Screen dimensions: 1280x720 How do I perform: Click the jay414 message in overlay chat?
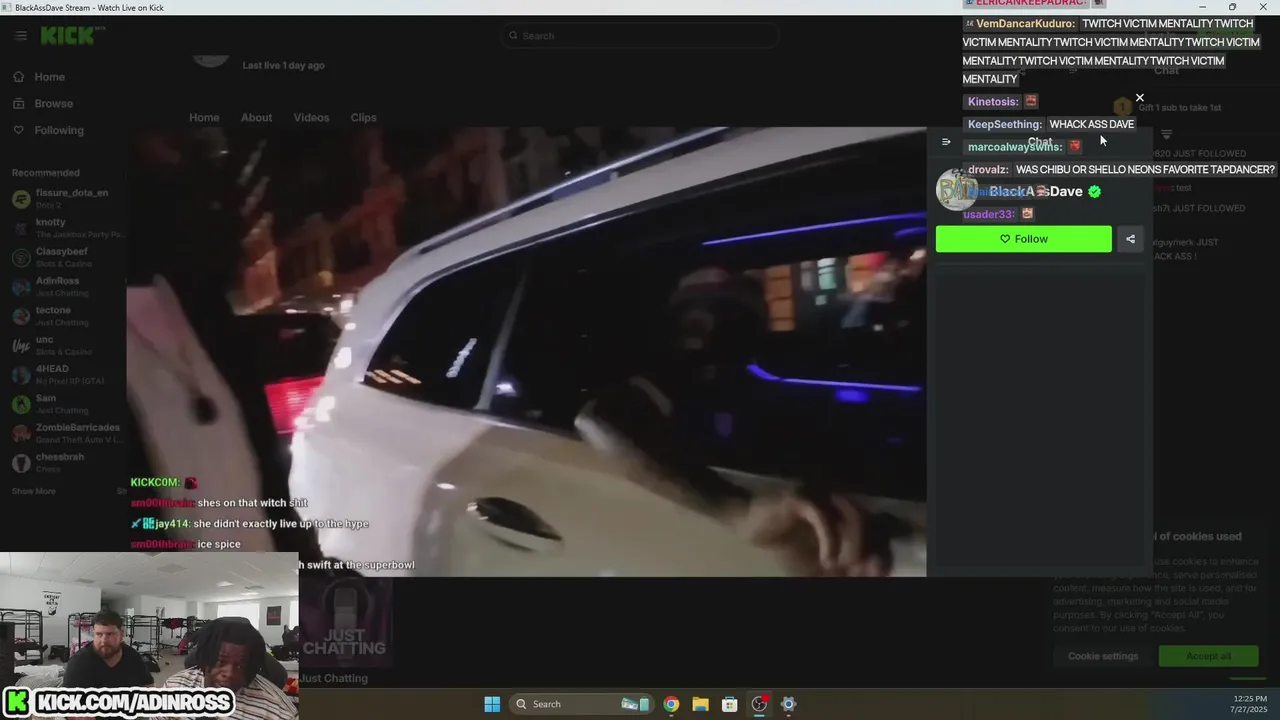[250, 524]
